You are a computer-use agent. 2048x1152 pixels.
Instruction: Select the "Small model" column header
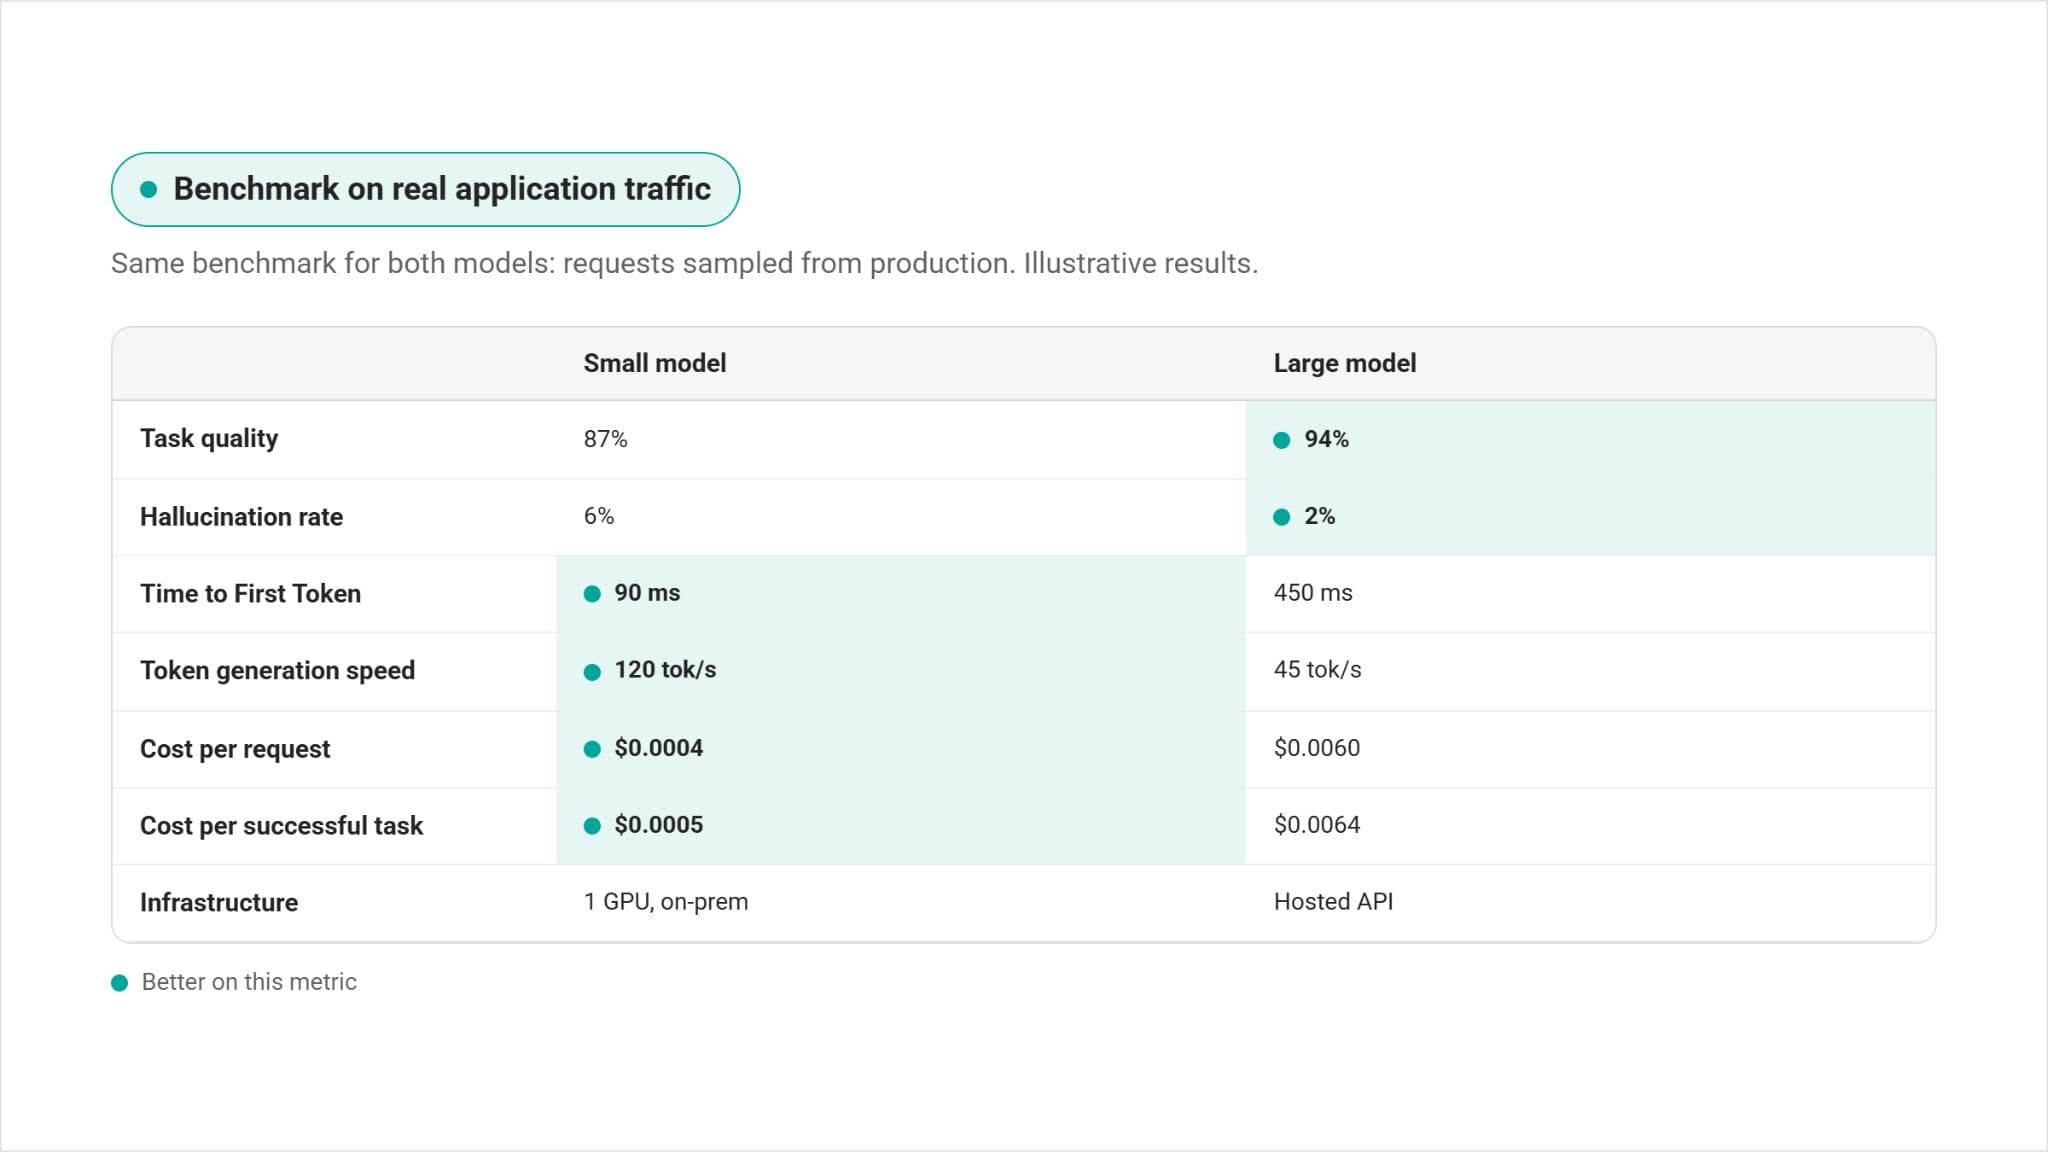pyautogui.click(x=655, y=363)
